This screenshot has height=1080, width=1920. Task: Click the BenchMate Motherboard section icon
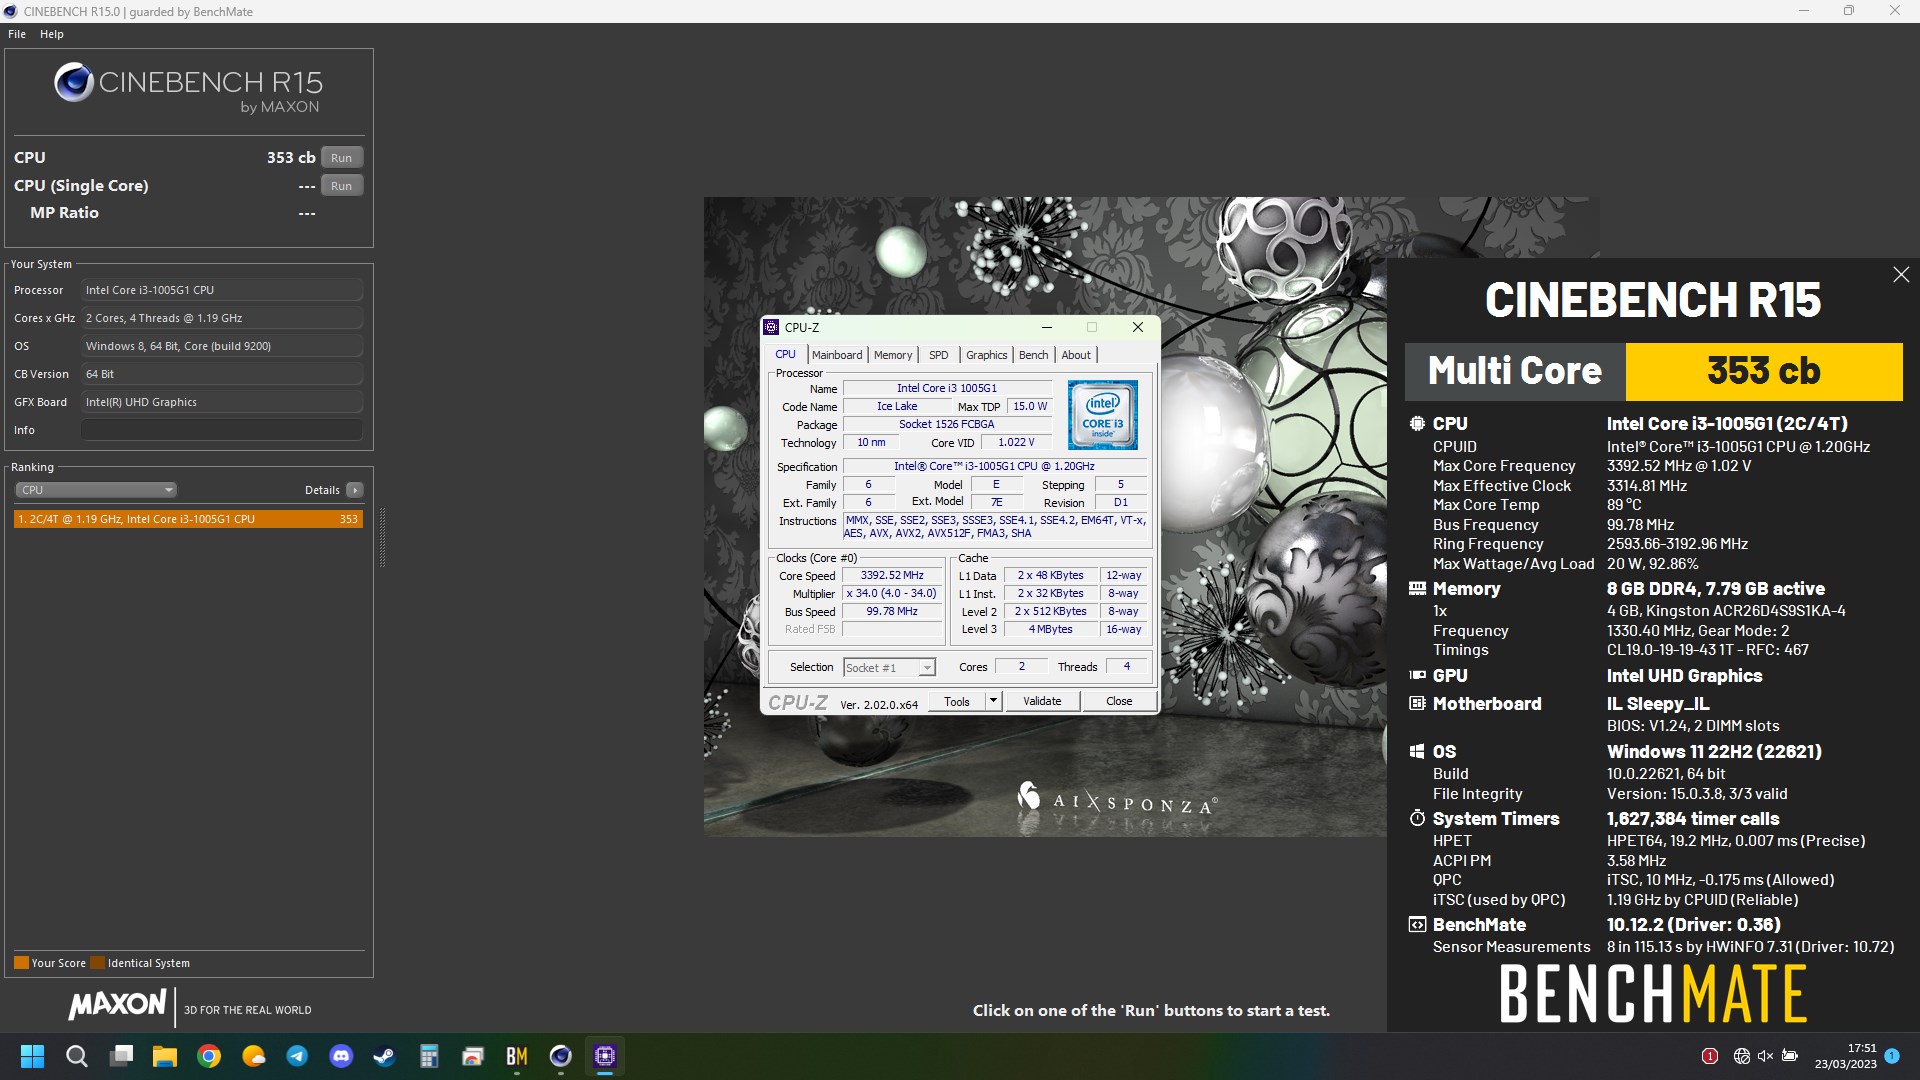[1417, 703]
